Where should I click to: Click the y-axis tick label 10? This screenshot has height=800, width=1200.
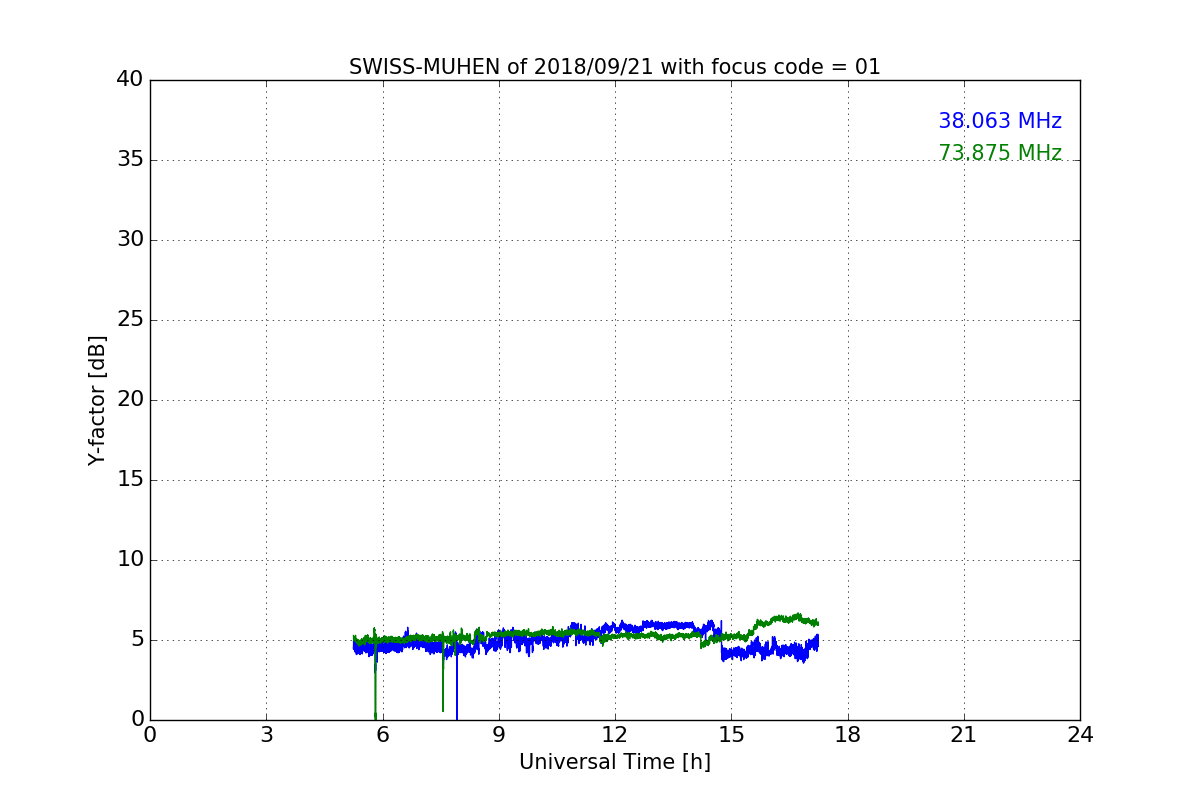pos(130,560)
